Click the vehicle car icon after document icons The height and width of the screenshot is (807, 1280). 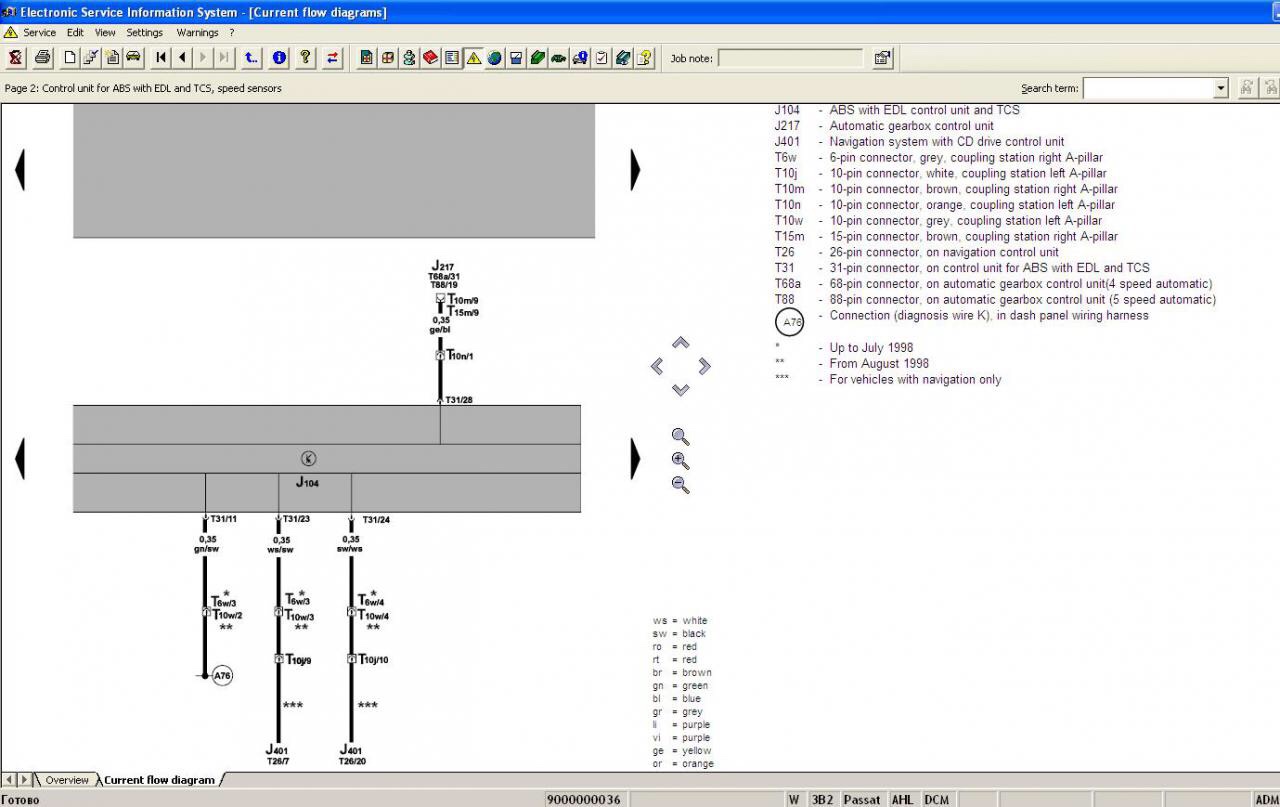133,58
